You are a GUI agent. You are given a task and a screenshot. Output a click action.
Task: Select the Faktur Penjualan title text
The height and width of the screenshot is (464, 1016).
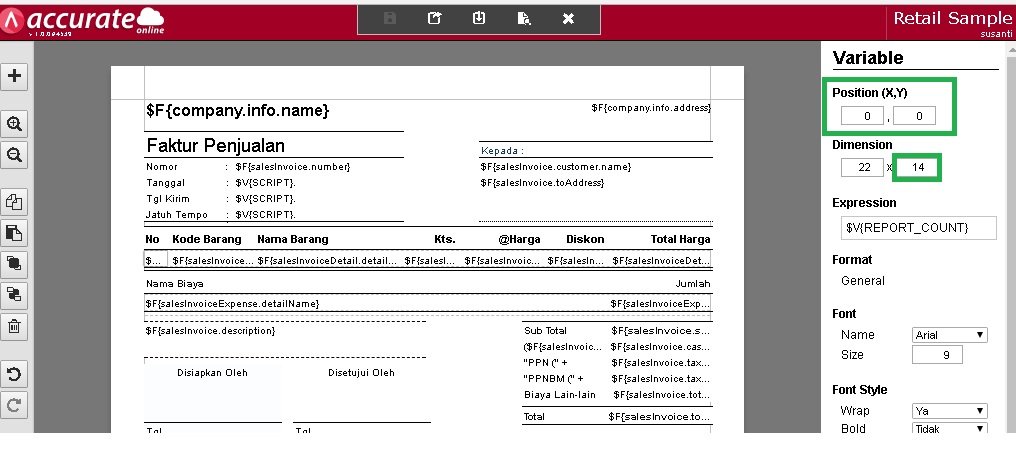pos(216,145)
